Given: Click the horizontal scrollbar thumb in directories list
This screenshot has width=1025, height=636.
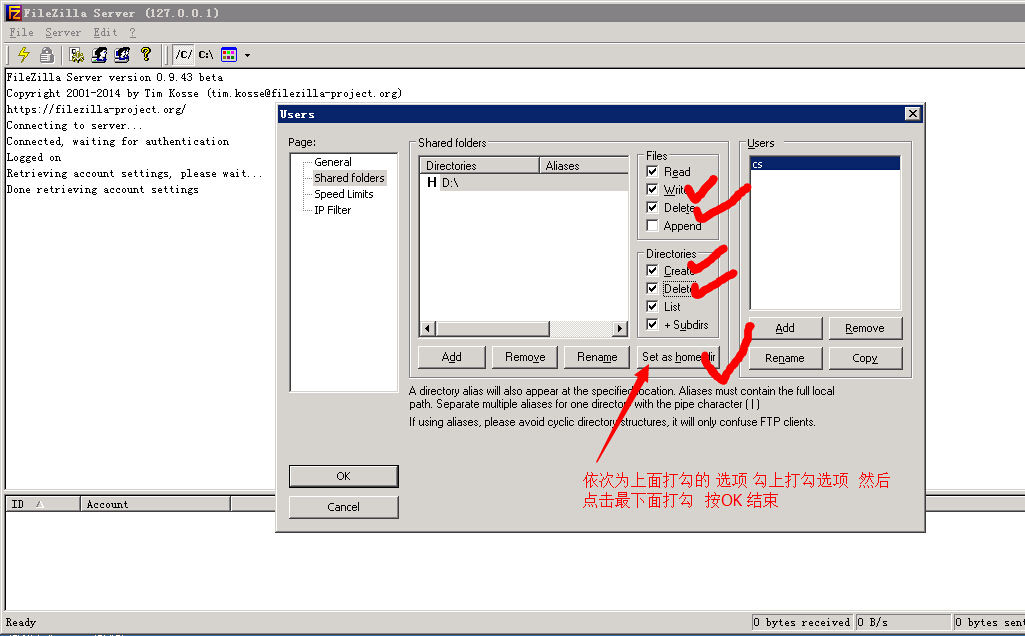Looking at the screenshot, I should coord(493,328).
